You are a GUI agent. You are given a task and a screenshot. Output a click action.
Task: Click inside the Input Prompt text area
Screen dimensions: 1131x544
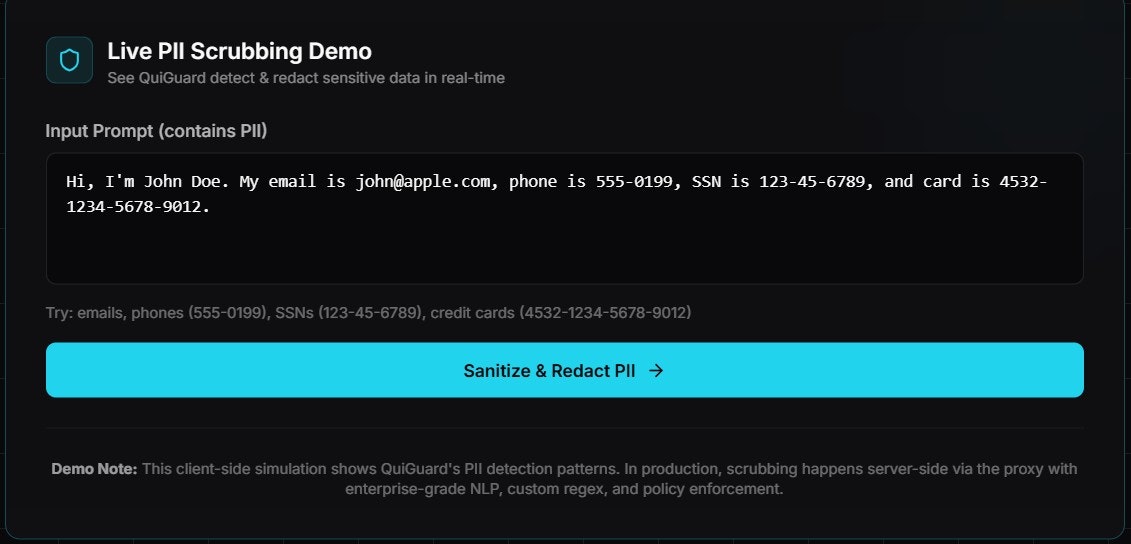pos(565,219)
